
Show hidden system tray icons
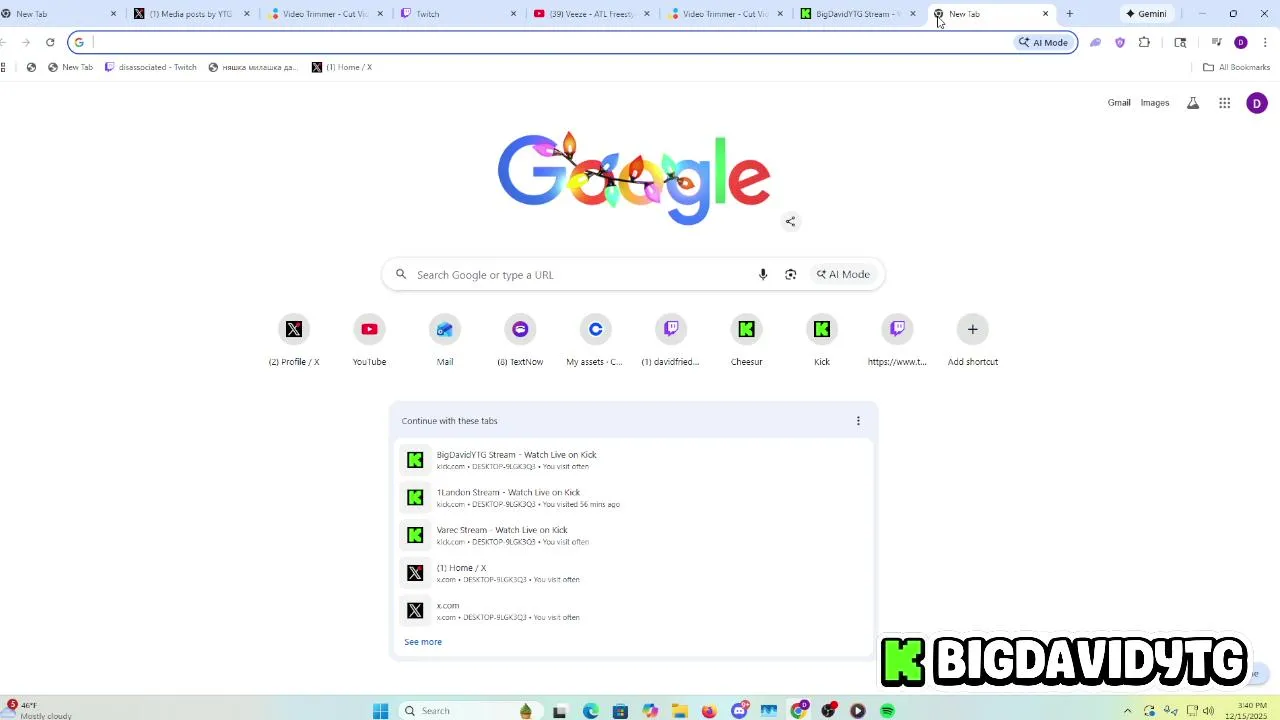pos(1128,711)
